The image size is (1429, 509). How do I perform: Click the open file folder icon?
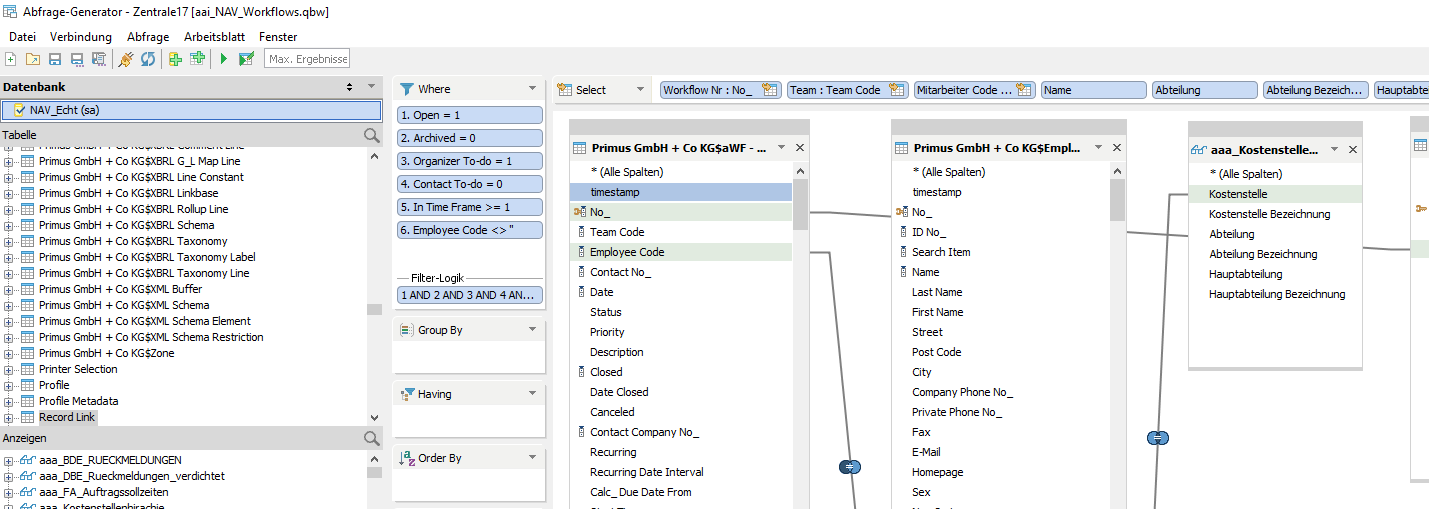pyautogui.click(x=32, y=59)
